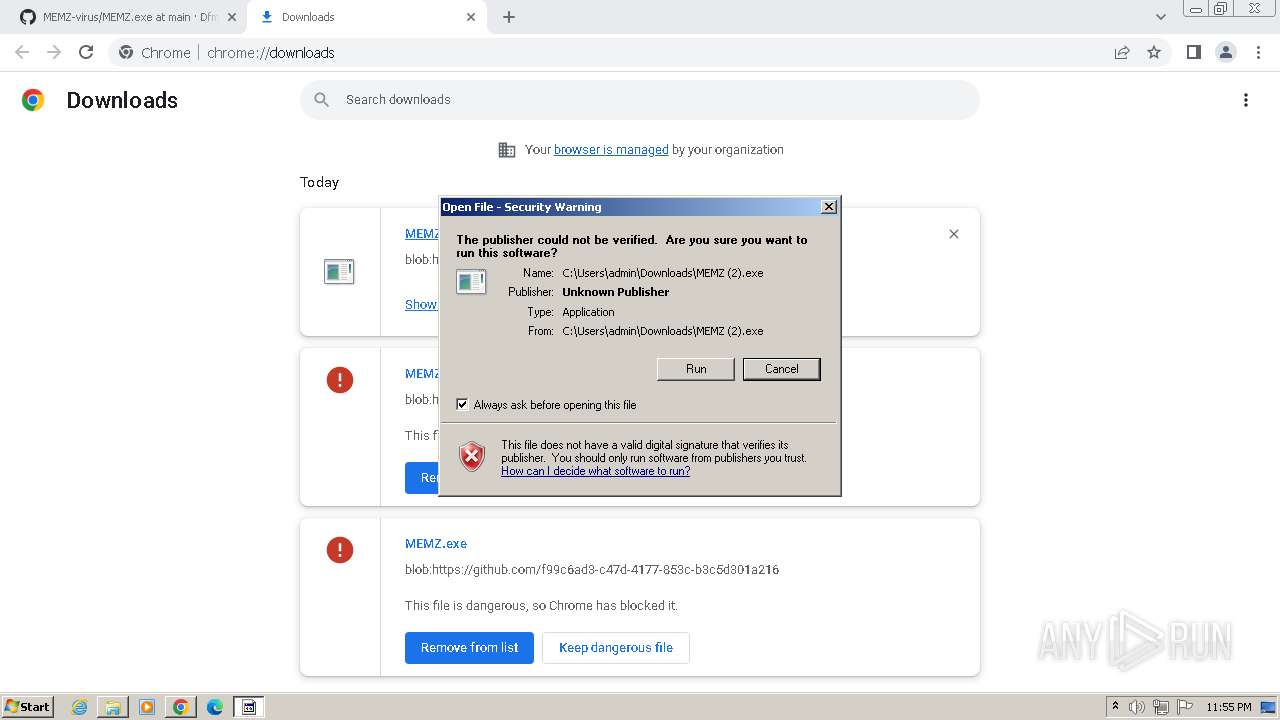This screenshot has width=1280, height=720.
Task: Click the browser is managed link
Action: [x=611, y=150]
